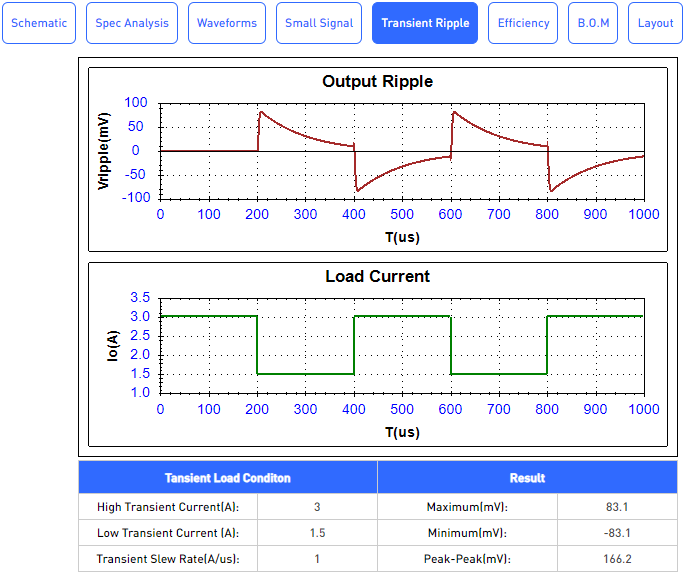Click the Minimum(mV) result value -83.1

[617, 533]
